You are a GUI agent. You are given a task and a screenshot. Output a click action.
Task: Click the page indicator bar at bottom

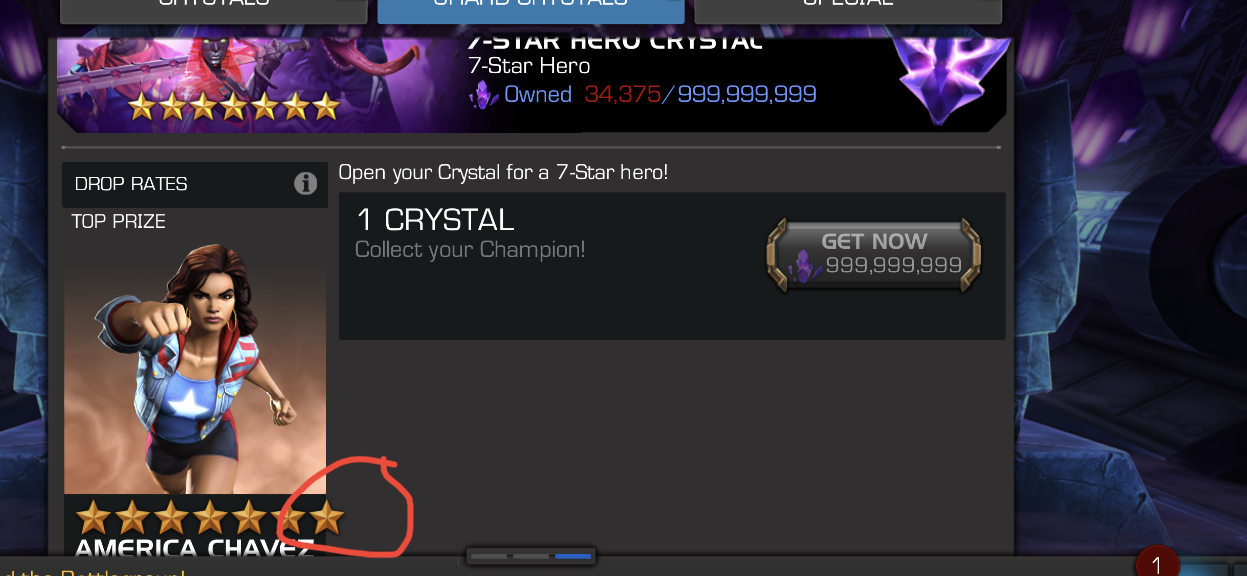tap(531, 555)
